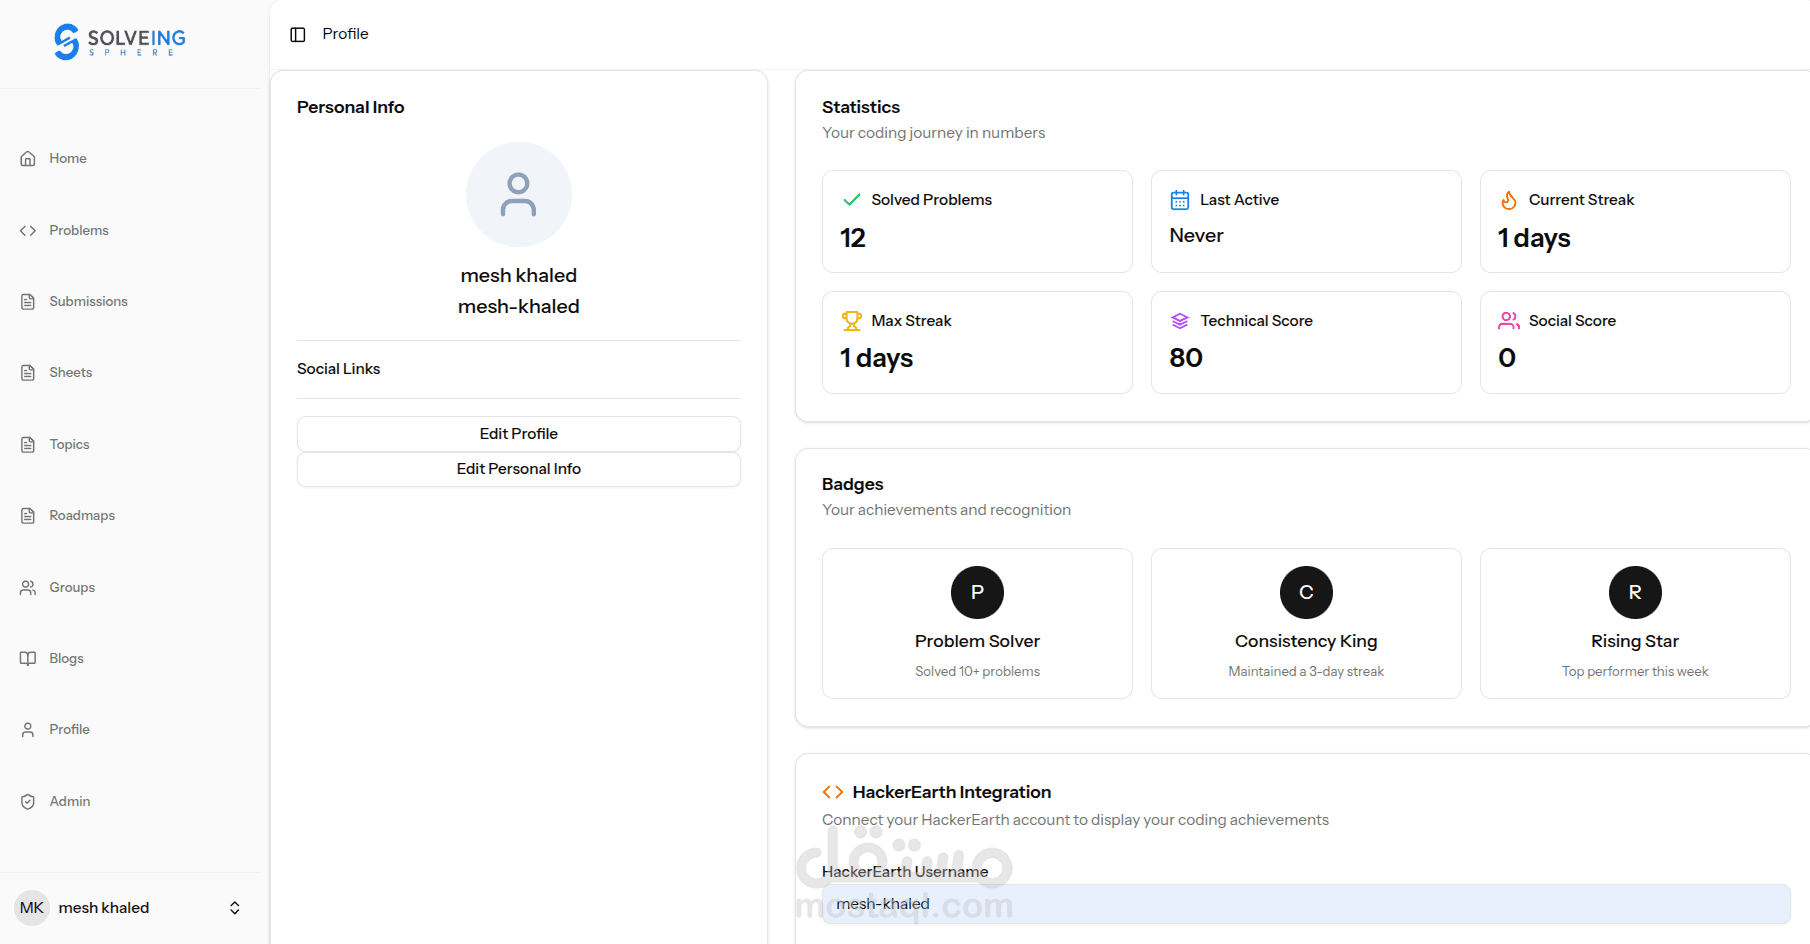Click the Blogs open-book icon
The image size is (1810, 944).
tap(28, 658)
